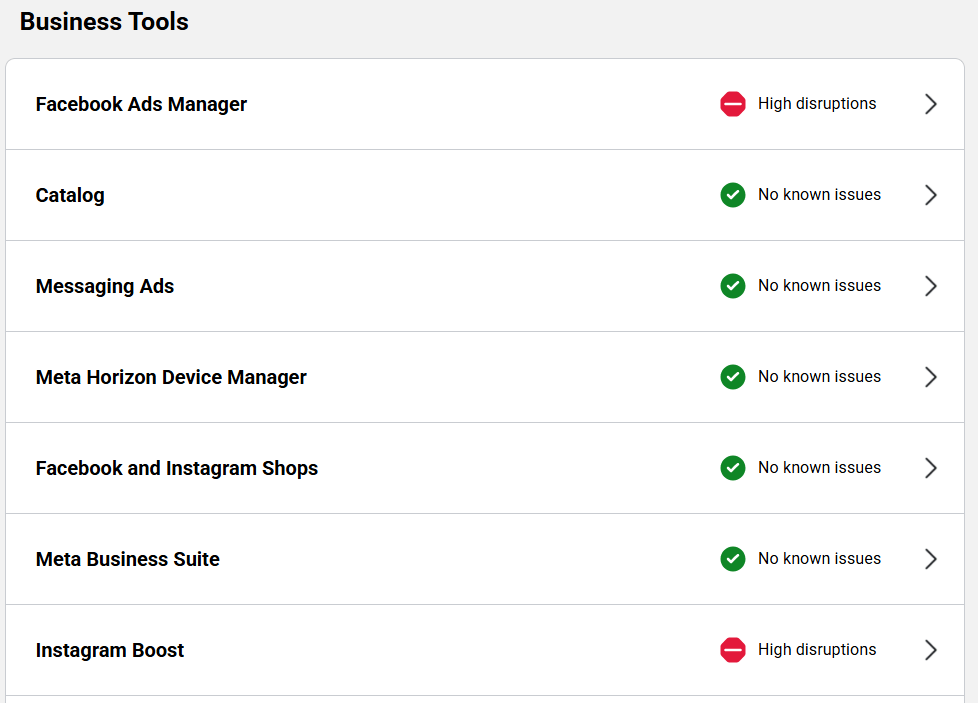Image resolution: width=978 pixels, height=703 pixels.
Task: Expand the Facebook Ads Manager row chevron
Action: click(930, 104)
